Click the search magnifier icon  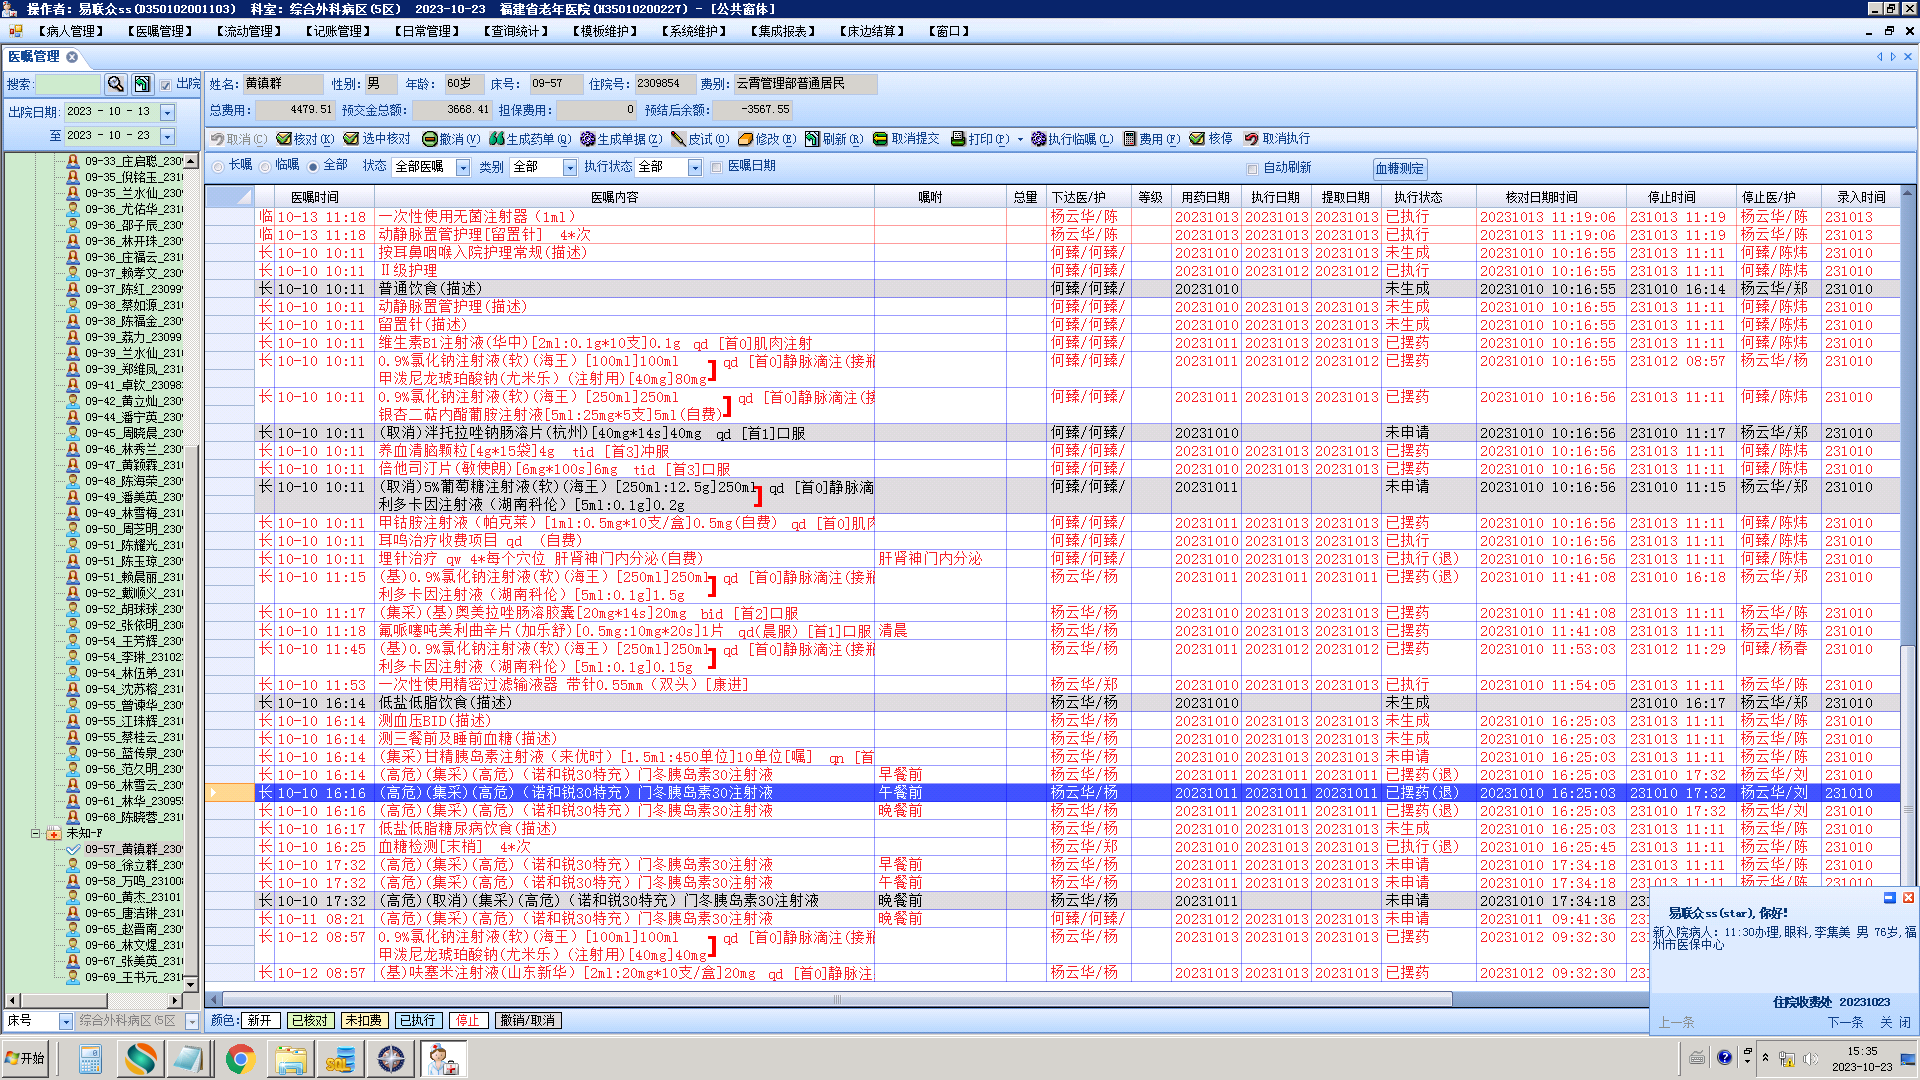[x=115, y=84]
